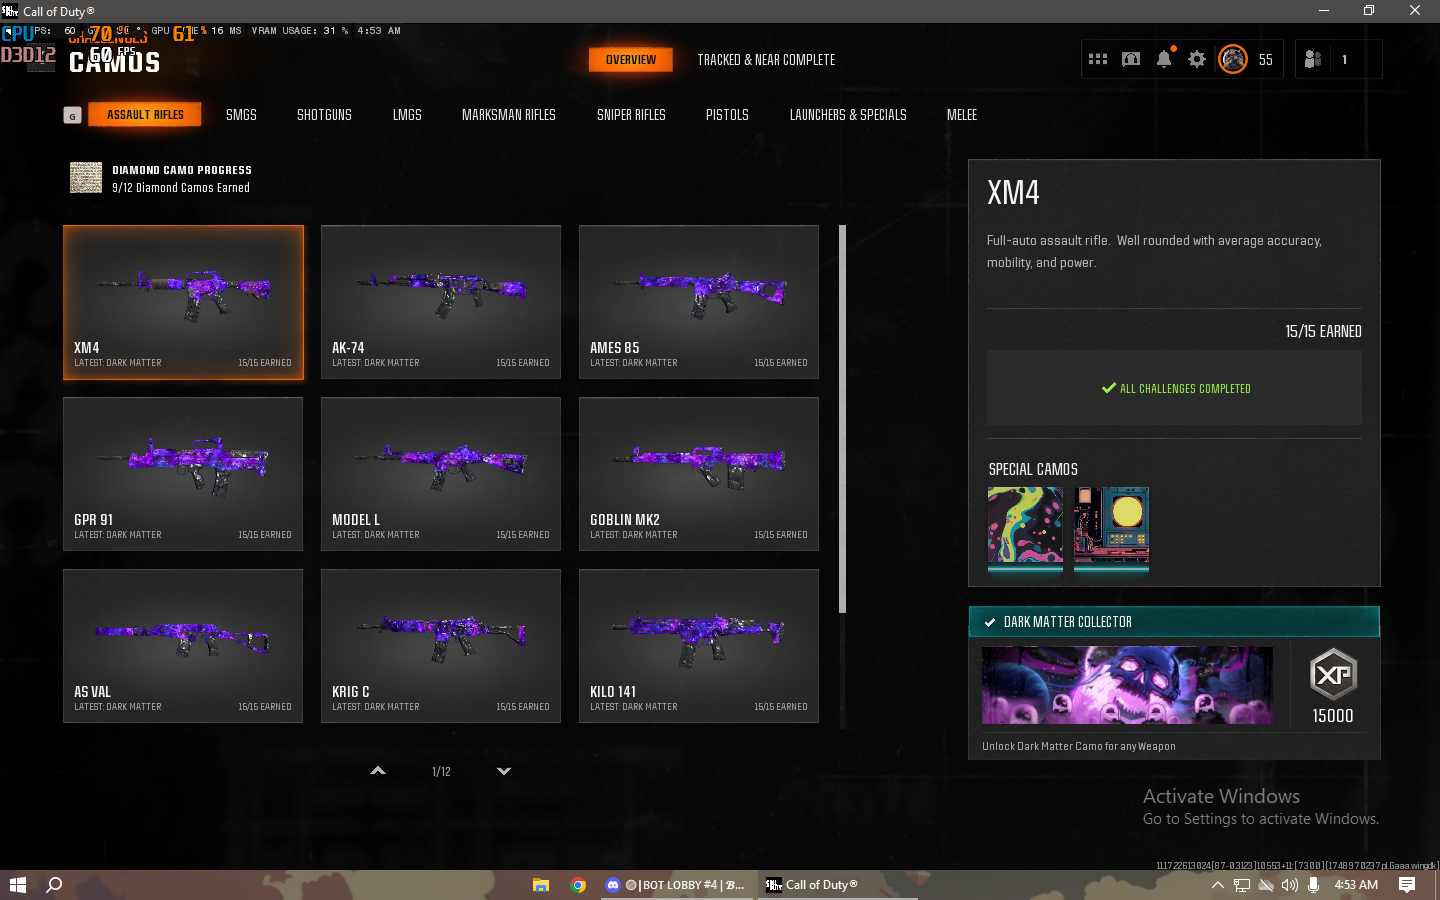Open the camera/theater icon in header

point(1131,59)
